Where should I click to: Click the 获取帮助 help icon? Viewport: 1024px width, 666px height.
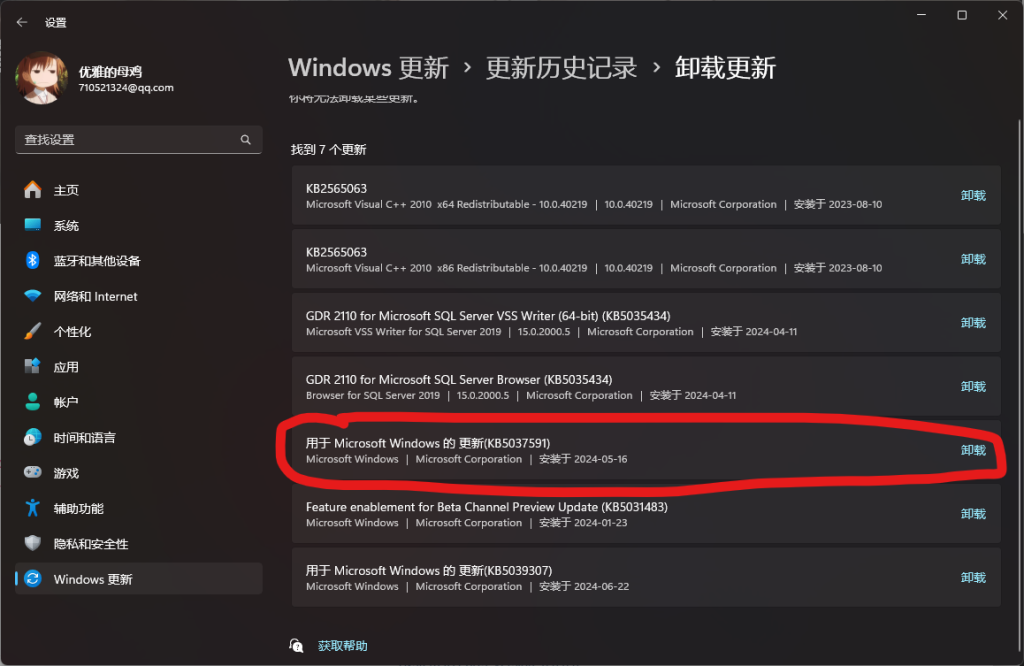pyautogui.click(x=296, y=646)
